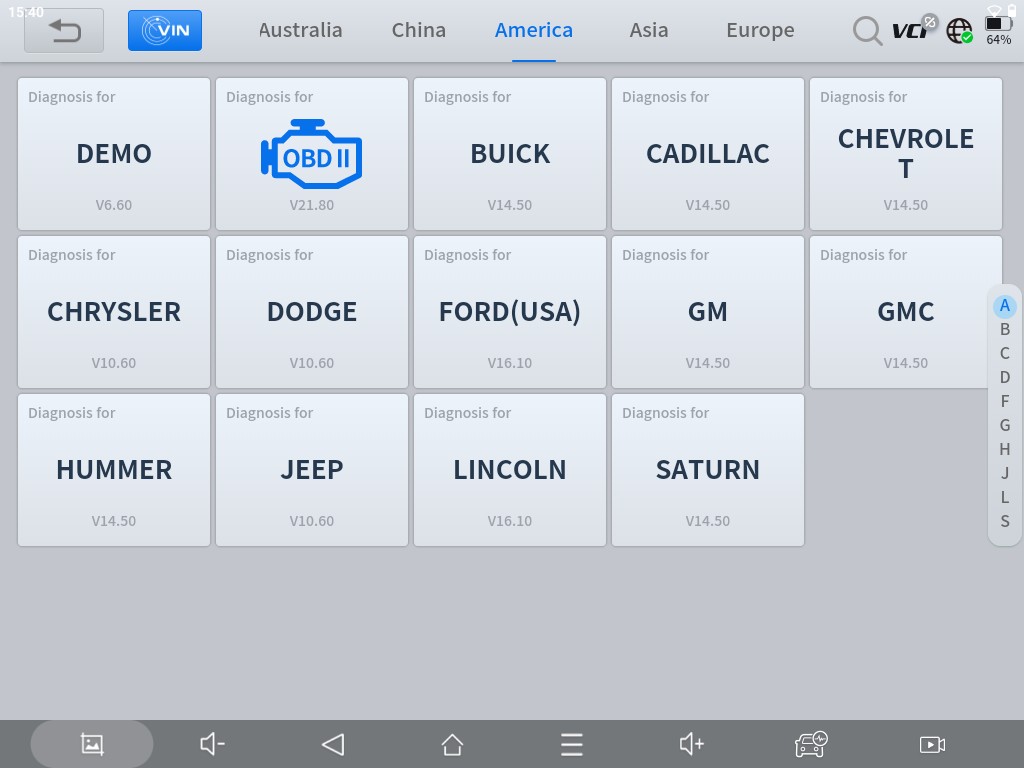The width and height of the screenshot is (1024, 768).
Task: Open the VIN scan function
Action: point(165,30)
